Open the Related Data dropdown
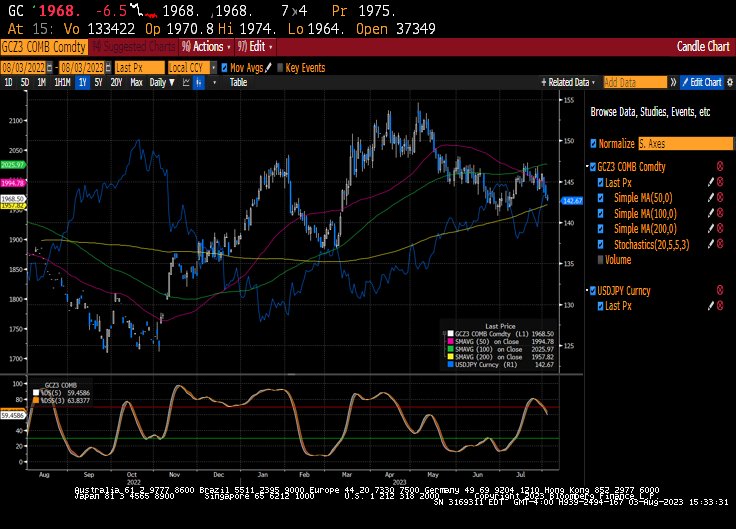The image size is (736, 529). [x=568, y=82]
